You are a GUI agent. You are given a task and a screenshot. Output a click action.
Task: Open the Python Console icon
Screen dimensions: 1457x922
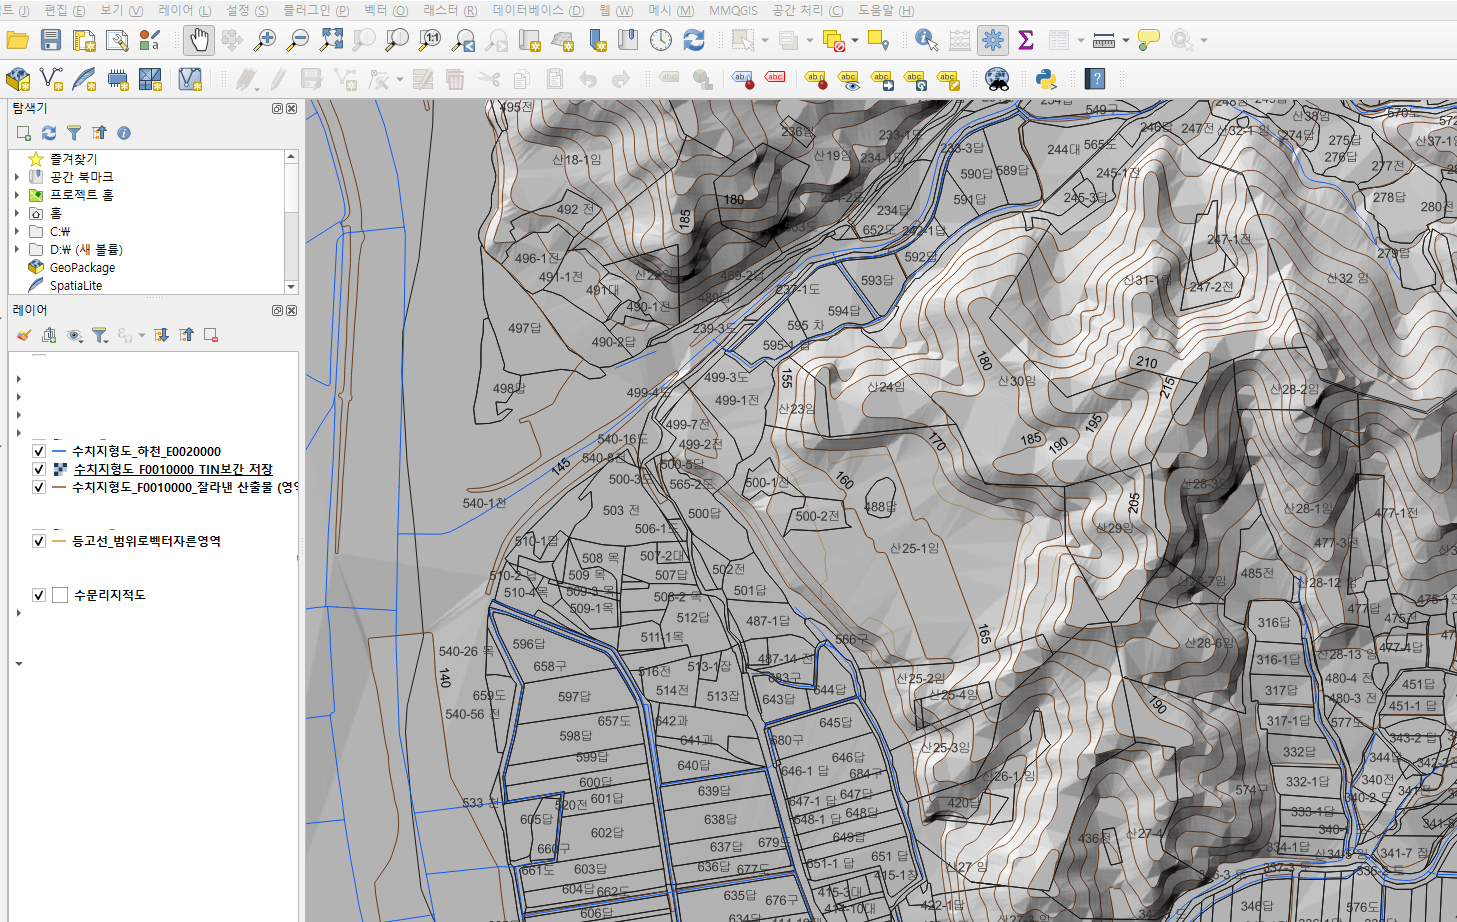[x=1046, y=79]
